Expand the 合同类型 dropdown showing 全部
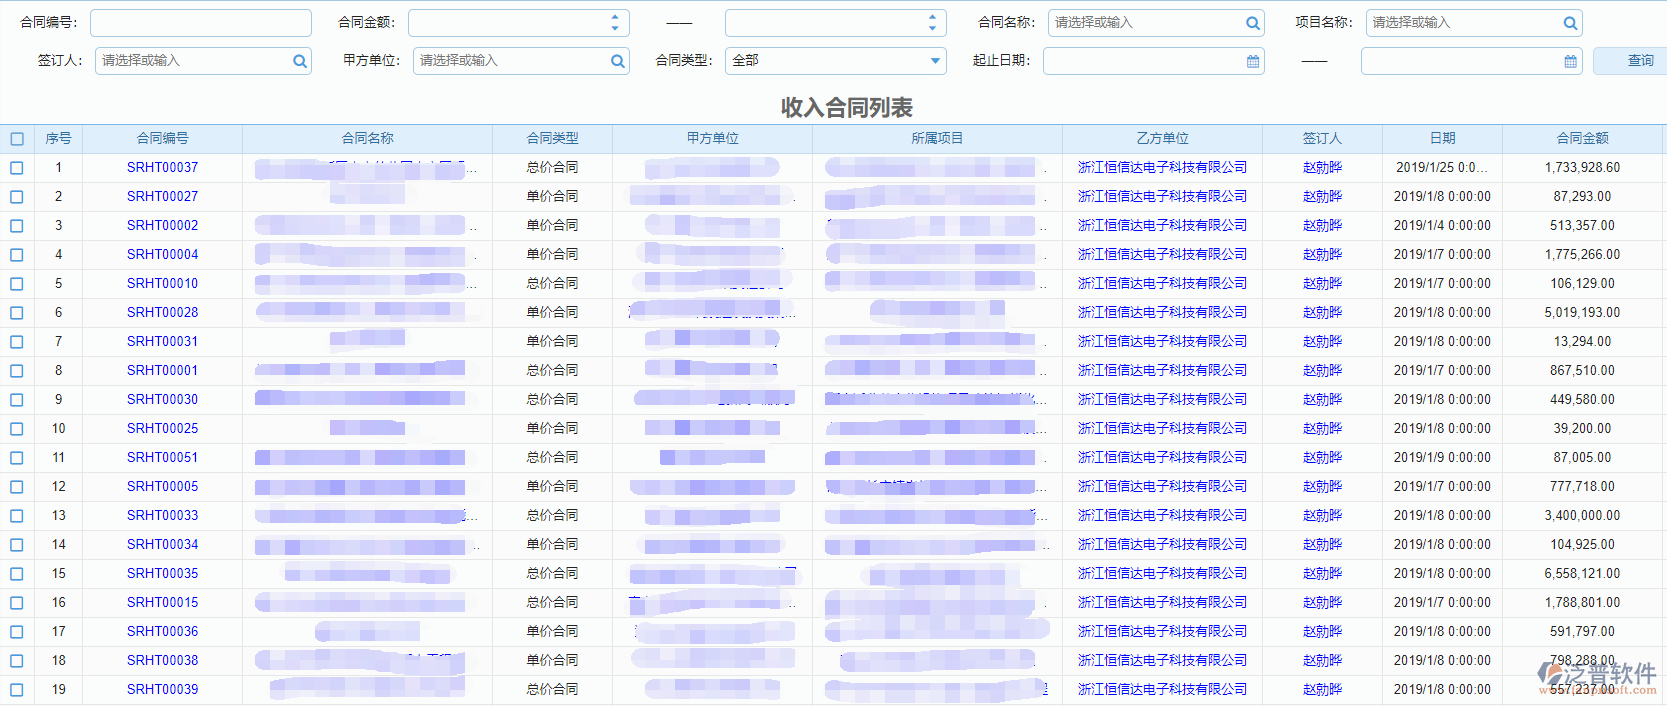 point(935,61)
